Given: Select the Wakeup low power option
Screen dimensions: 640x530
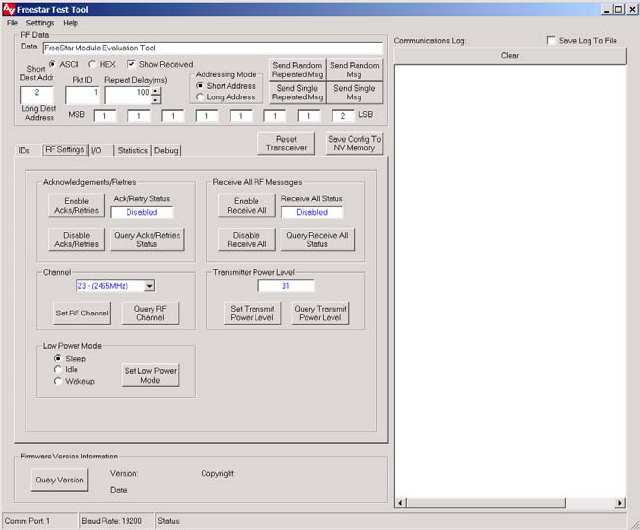Looking at the screenshot, I should 58,381.
